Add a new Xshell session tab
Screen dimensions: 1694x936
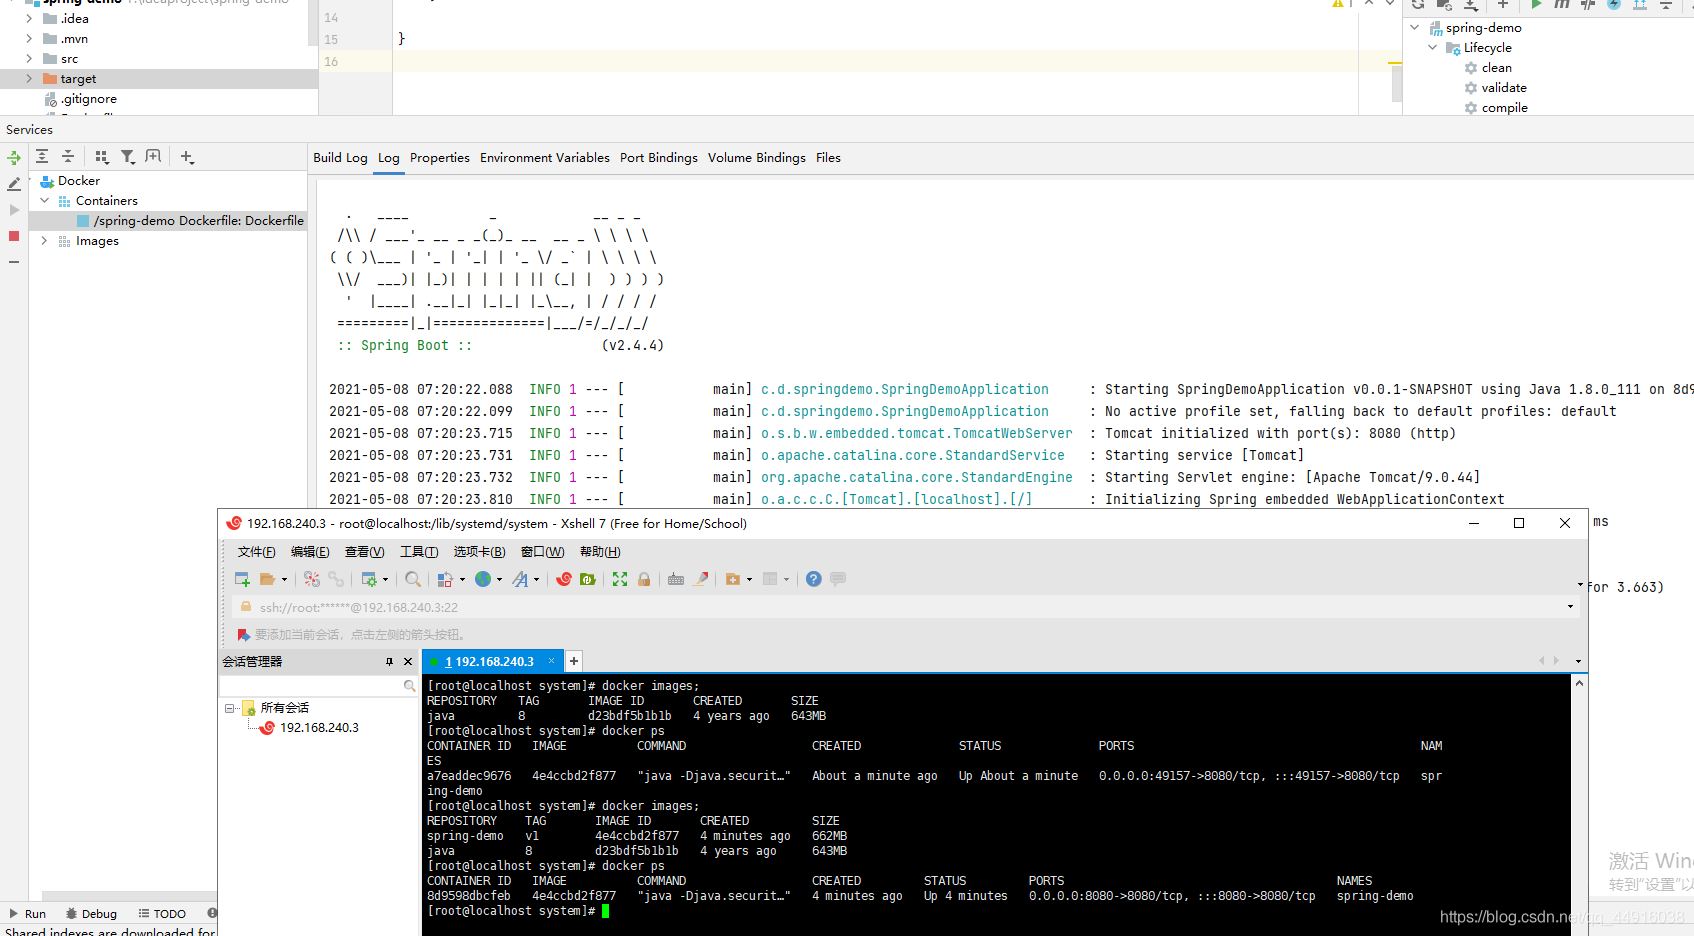(x=574, y=661)
